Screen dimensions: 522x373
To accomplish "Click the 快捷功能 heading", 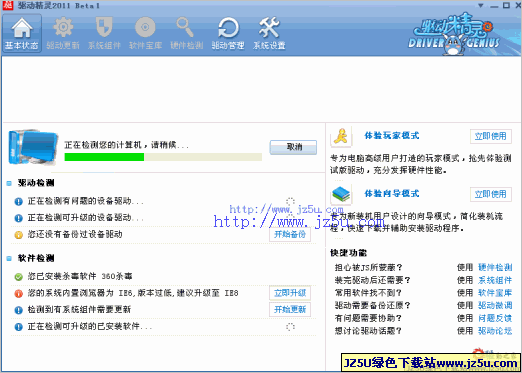I will 348,253.
